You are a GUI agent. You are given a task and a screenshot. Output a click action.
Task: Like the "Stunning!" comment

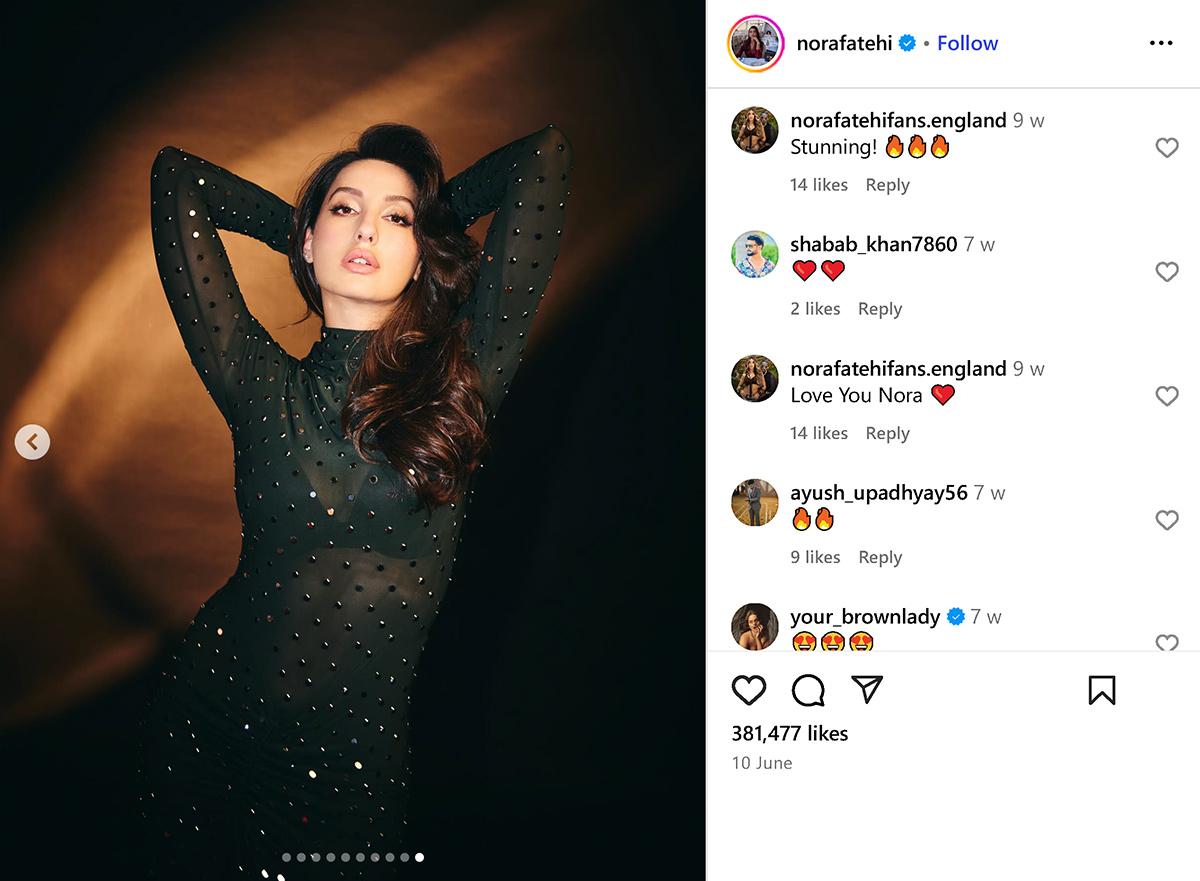1166,148
